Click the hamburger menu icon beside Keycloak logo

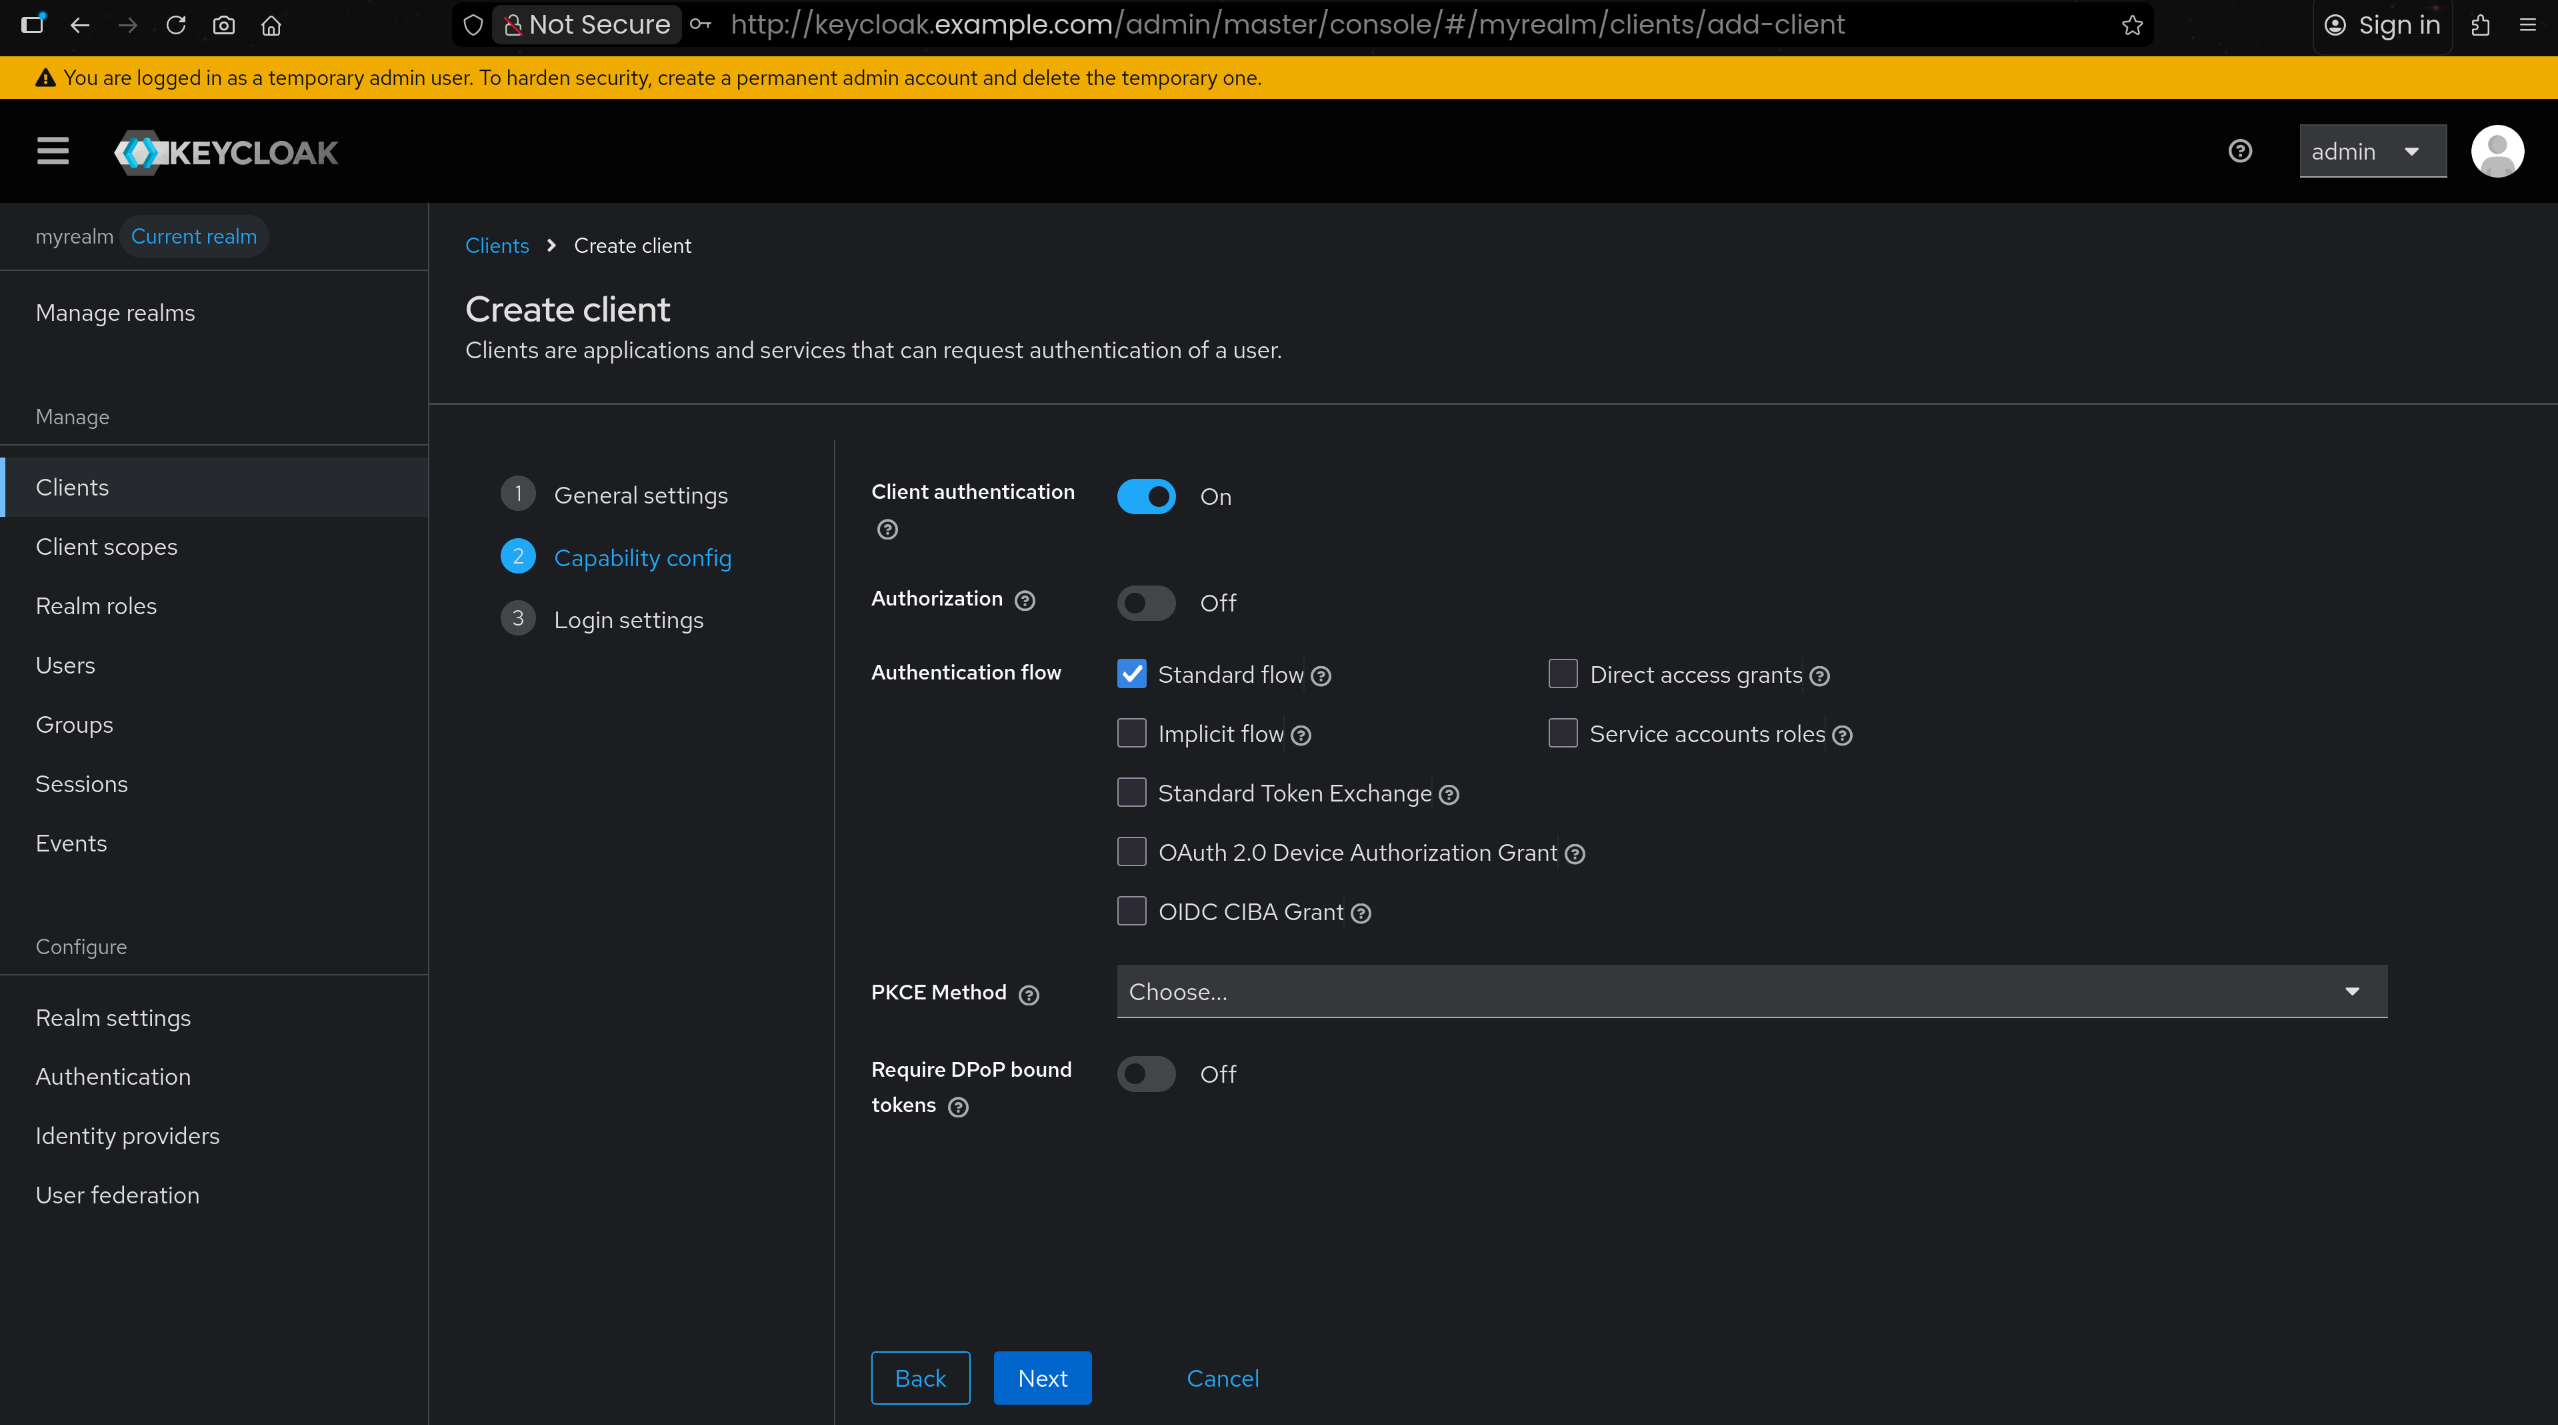point(53,152)
